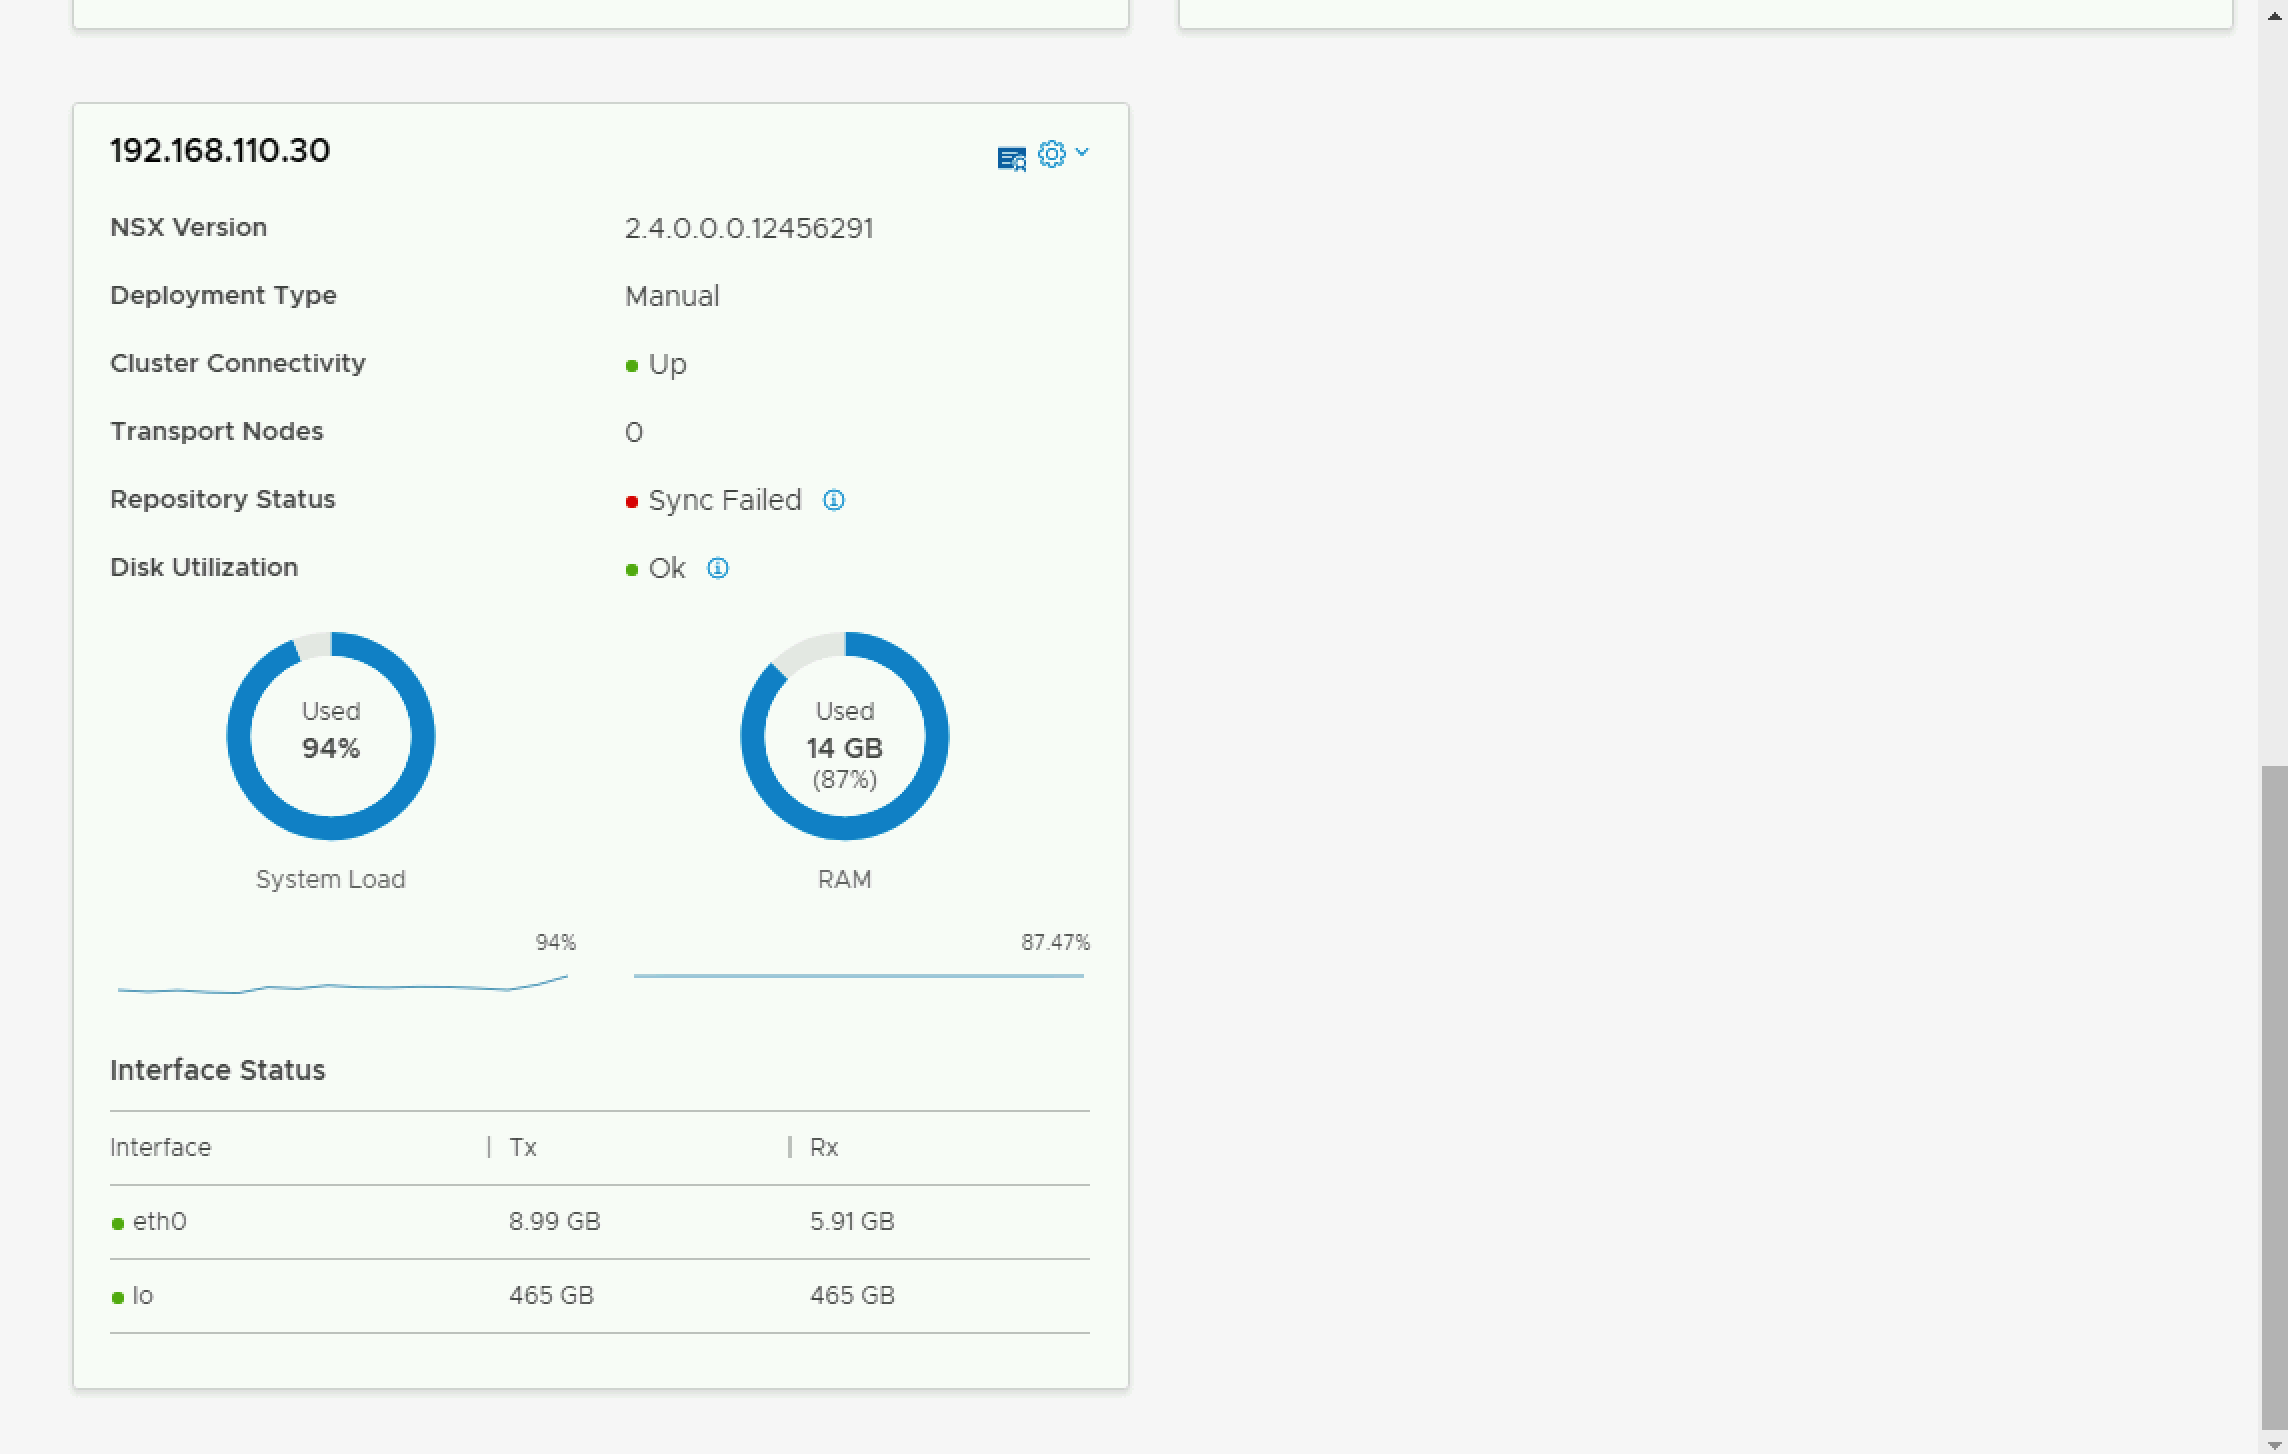Image resolution: width=2288 pixels, height=1454 pixels.
Task: Expand the chevron next to gear icon
Action: coord(1082,153)
